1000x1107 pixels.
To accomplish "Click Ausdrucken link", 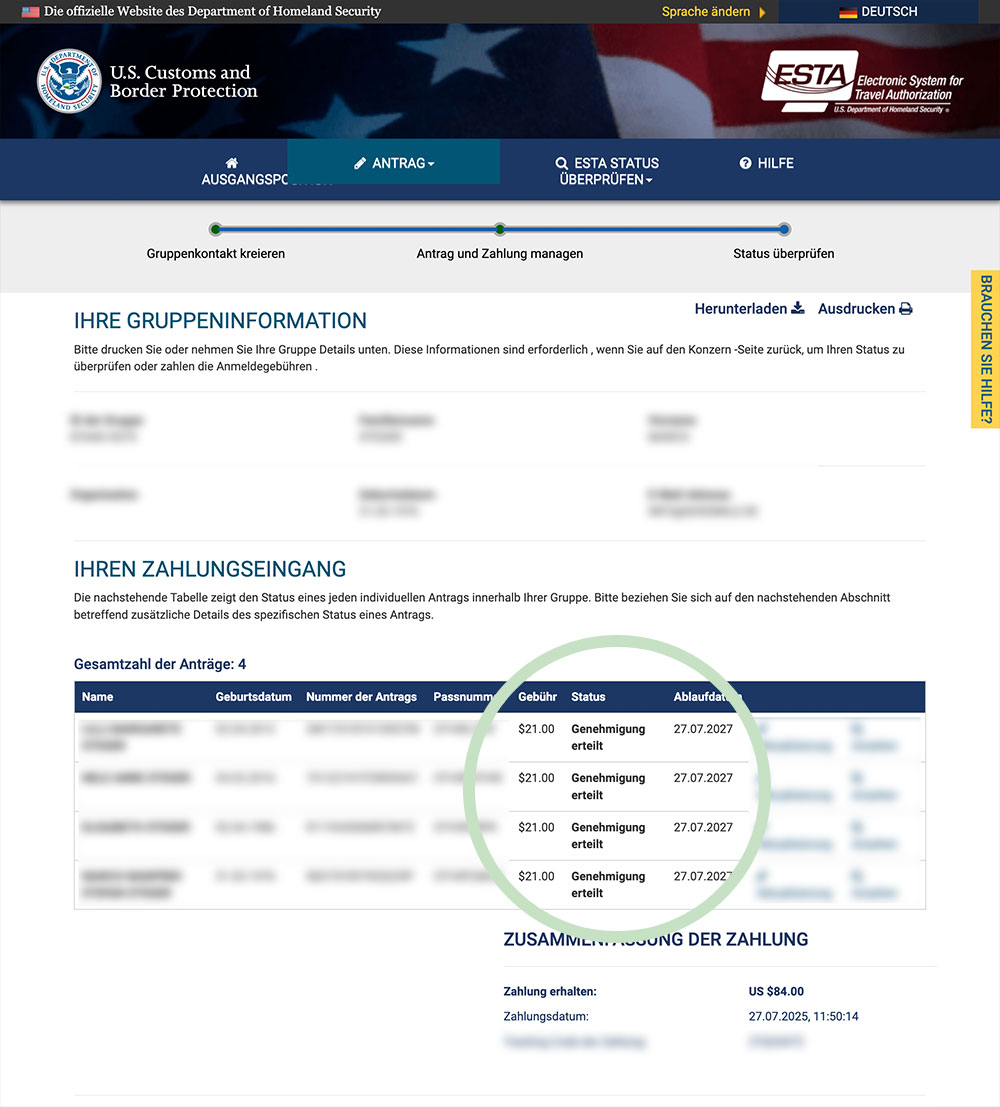I will click(x=865, y=309).
